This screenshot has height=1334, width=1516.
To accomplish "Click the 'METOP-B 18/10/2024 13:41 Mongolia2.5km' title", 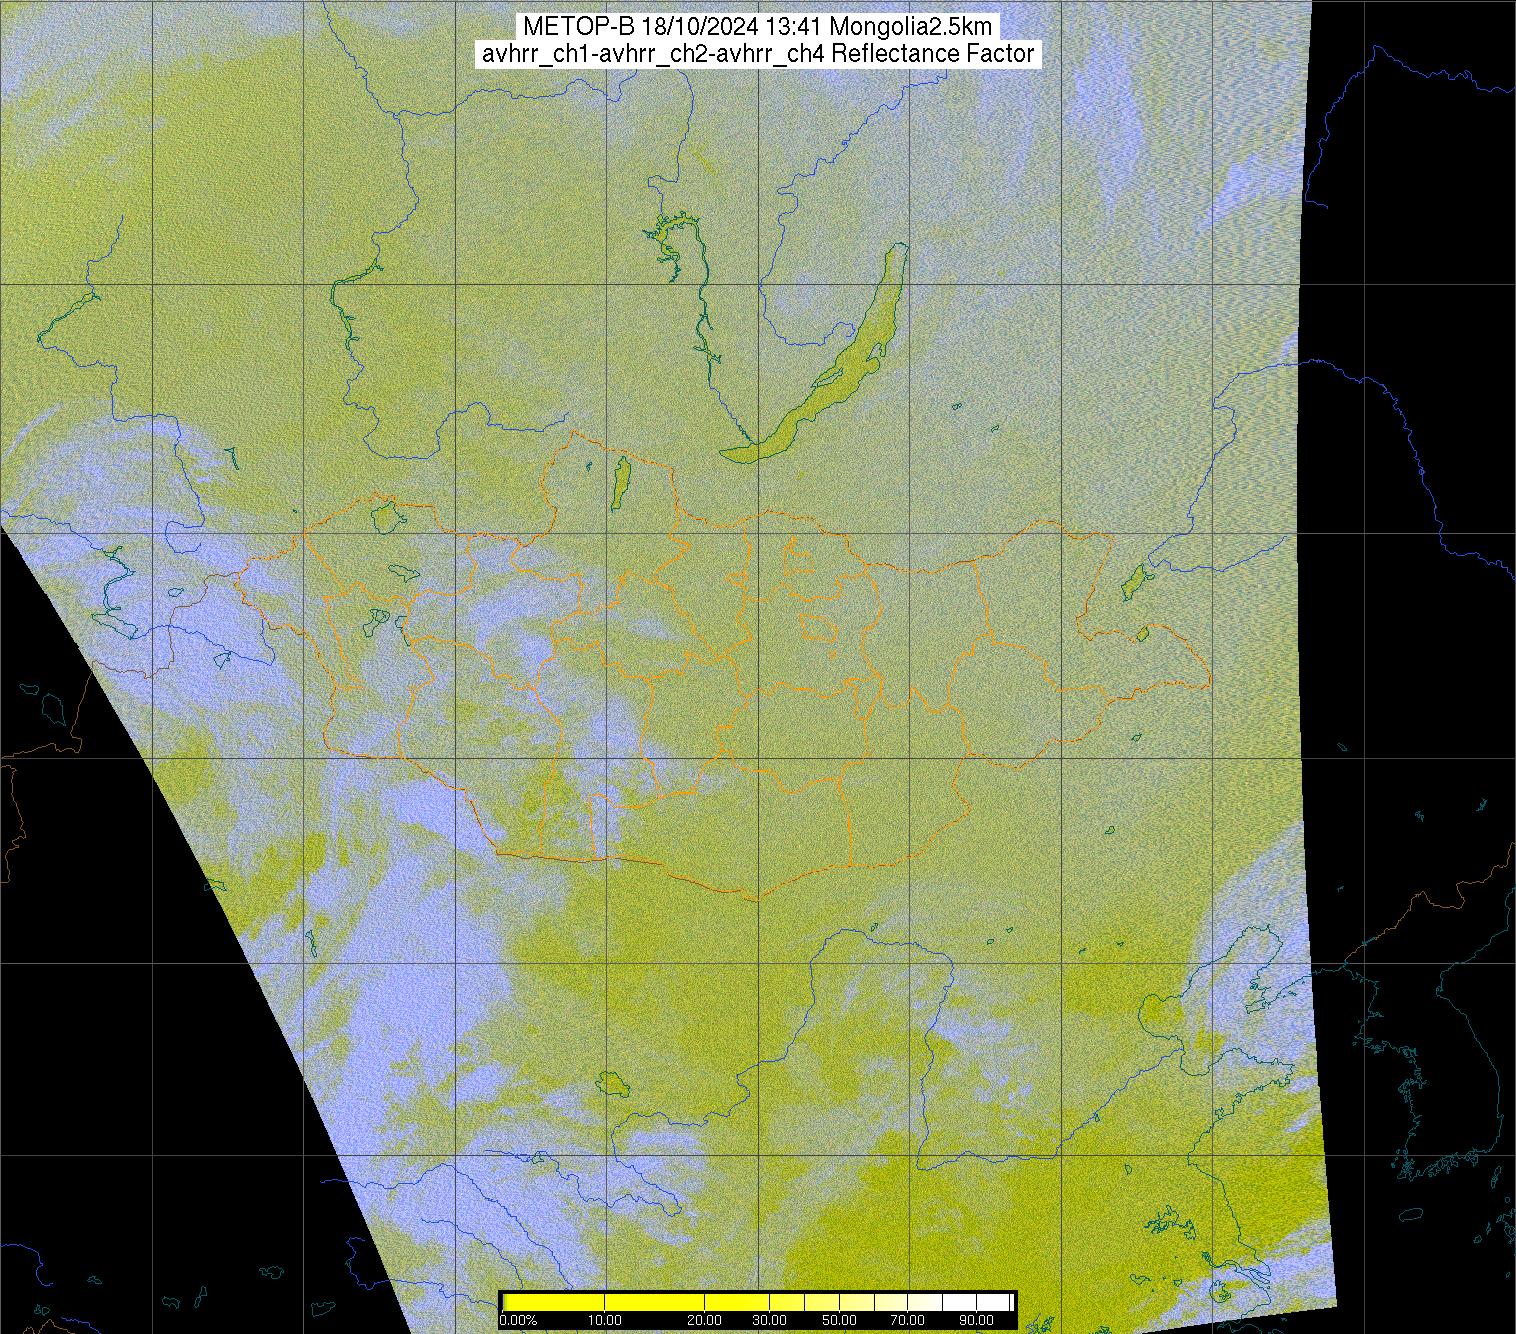I will coord(758,27).
